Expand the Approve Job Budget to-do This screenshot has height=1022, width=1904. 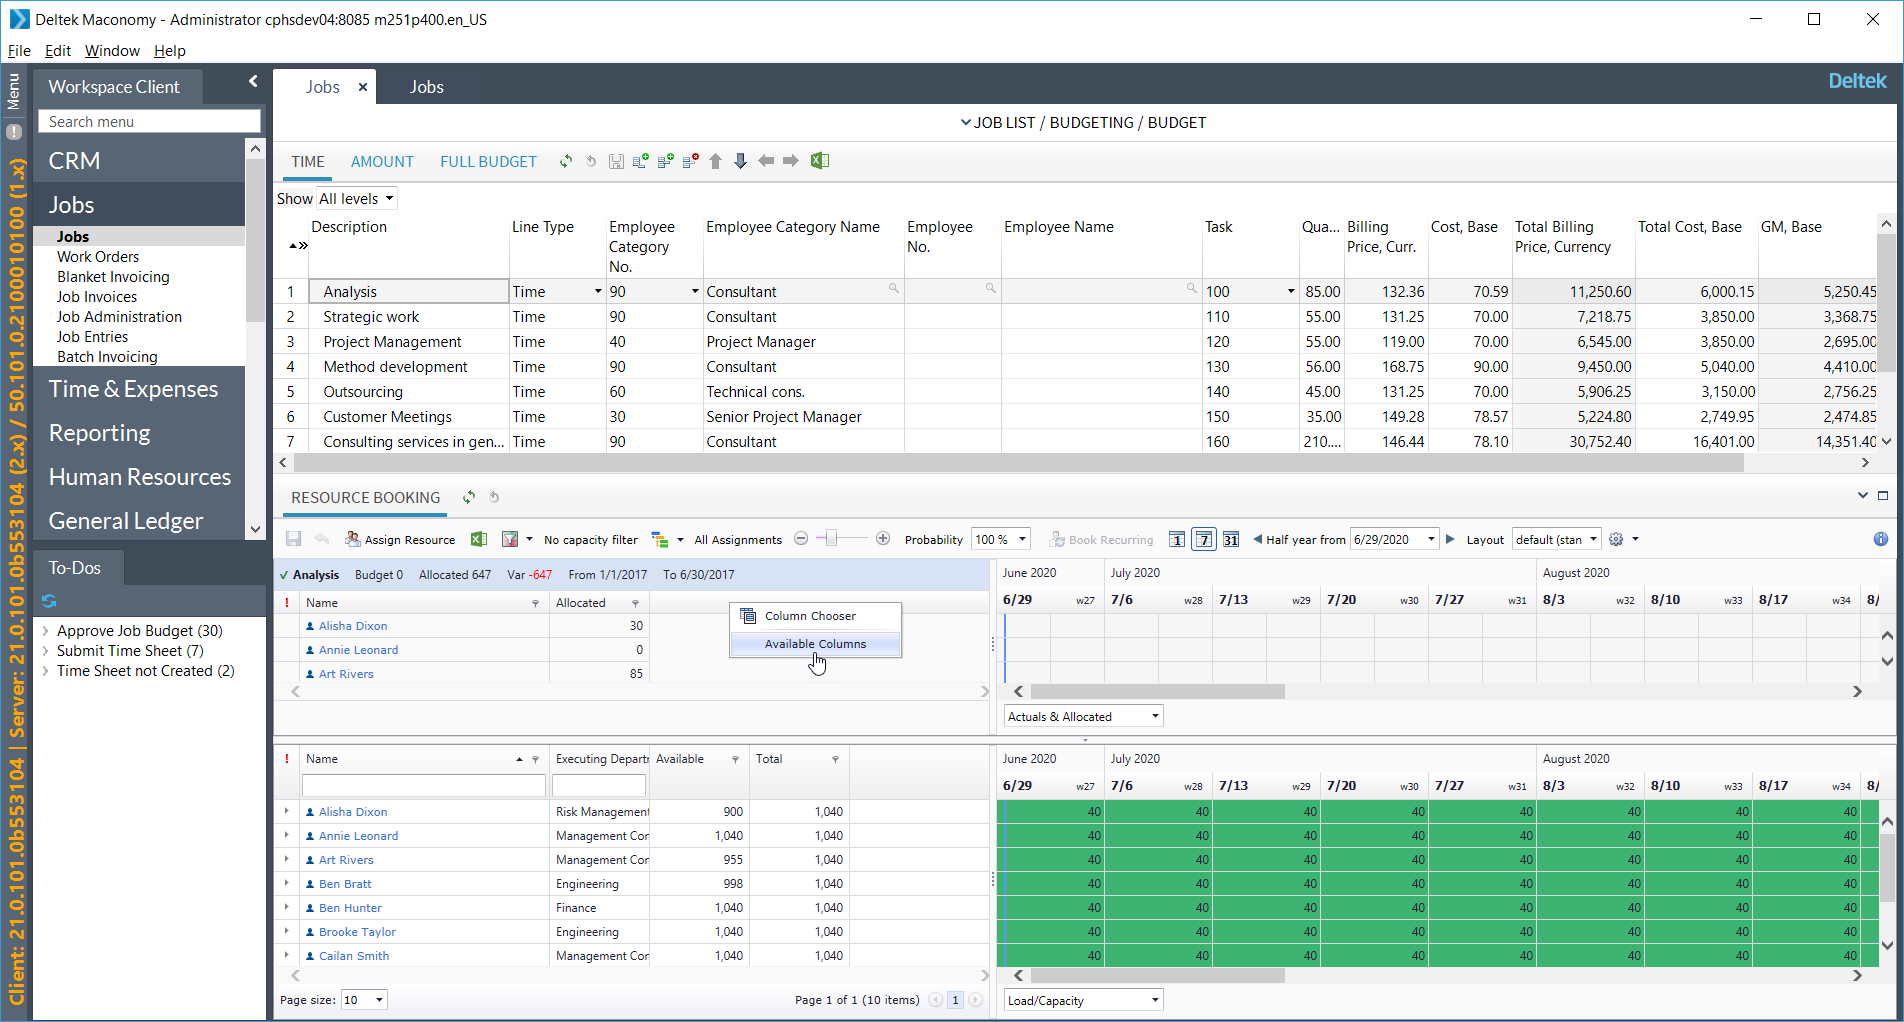45,631
